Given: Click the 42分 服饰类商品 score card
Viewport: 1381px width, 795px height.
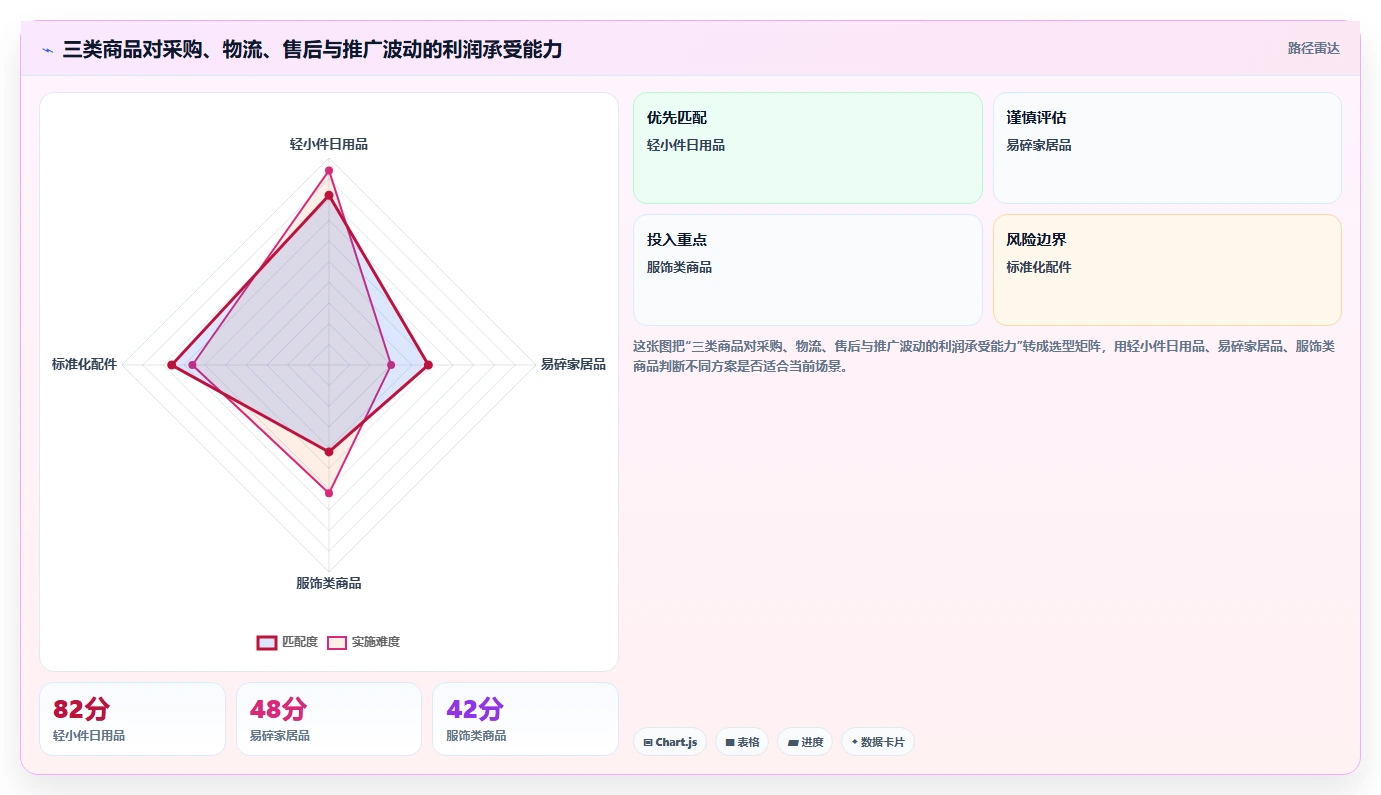Looking at the screenshot, I should point(525,719).
